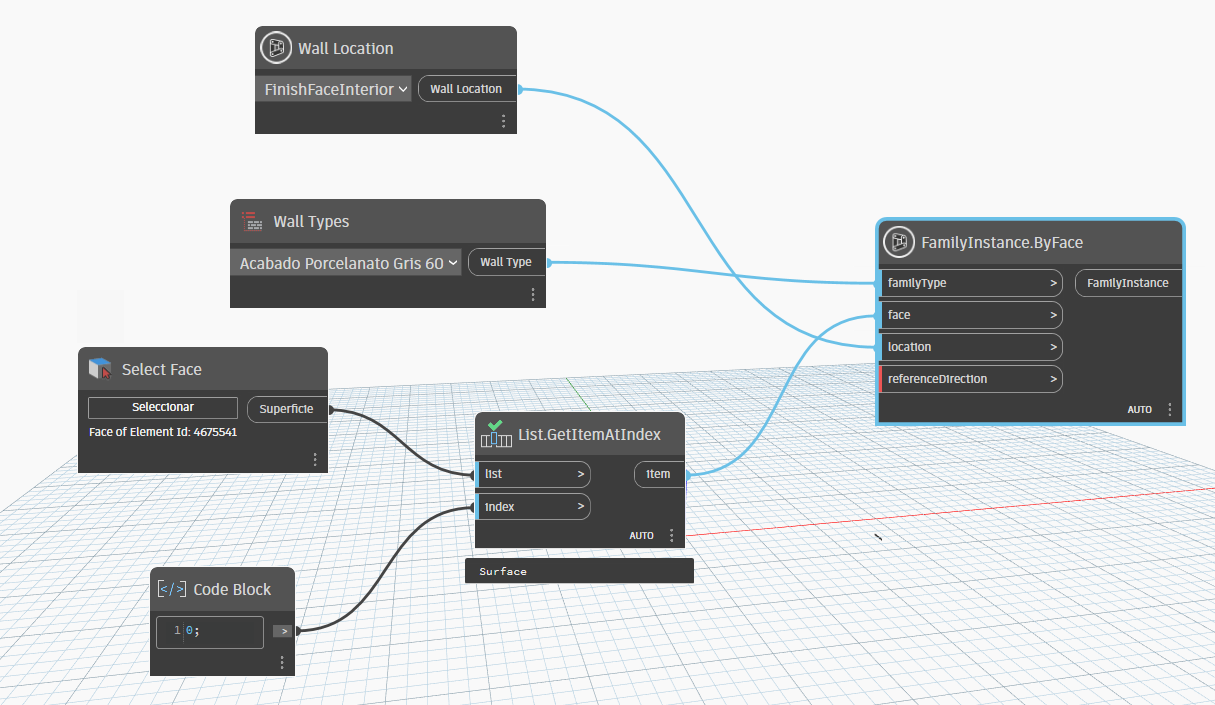The image size is (1215, 705).
Task: Click the Surface preview bubble
Action: pyautogui.click(x=579, y=571)
